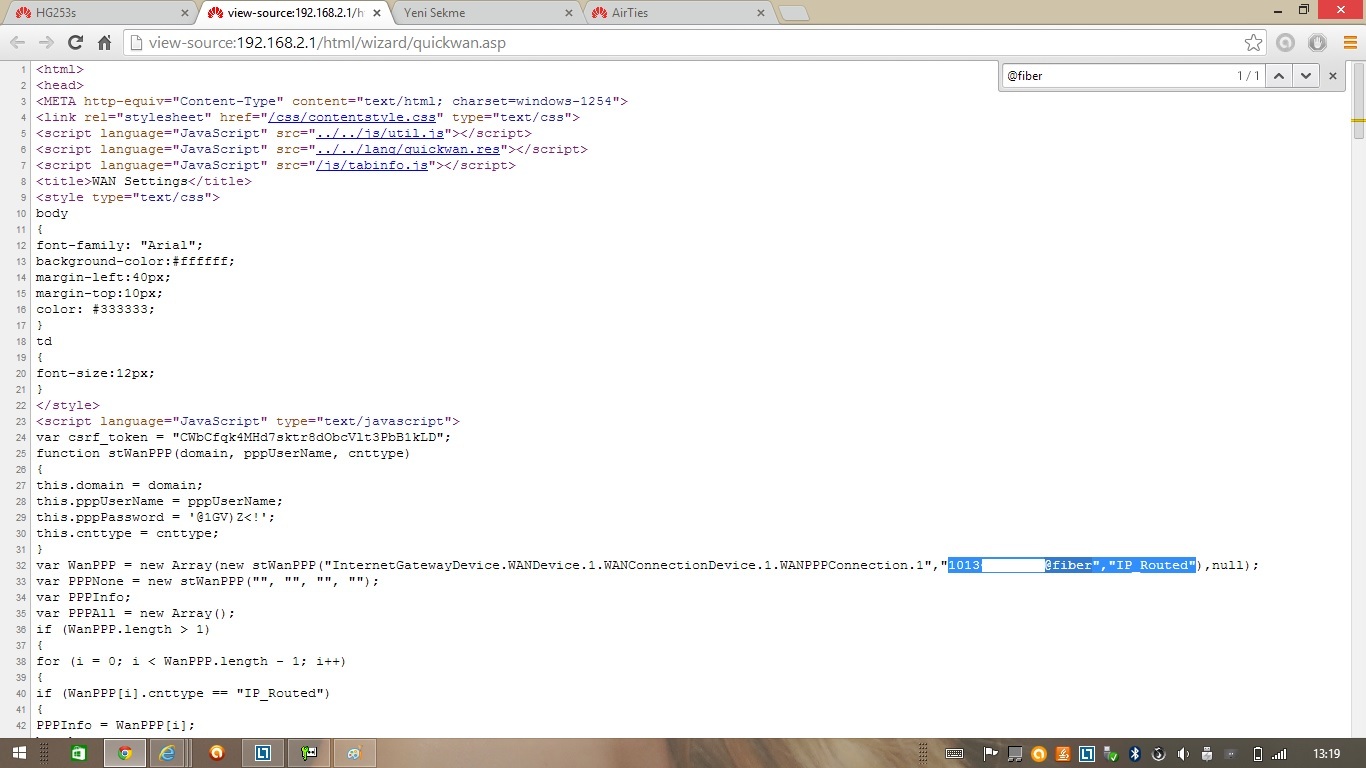Open the 13:19 taskbar clock
Screen dimensions: 1366x768
coord(1326,754)
